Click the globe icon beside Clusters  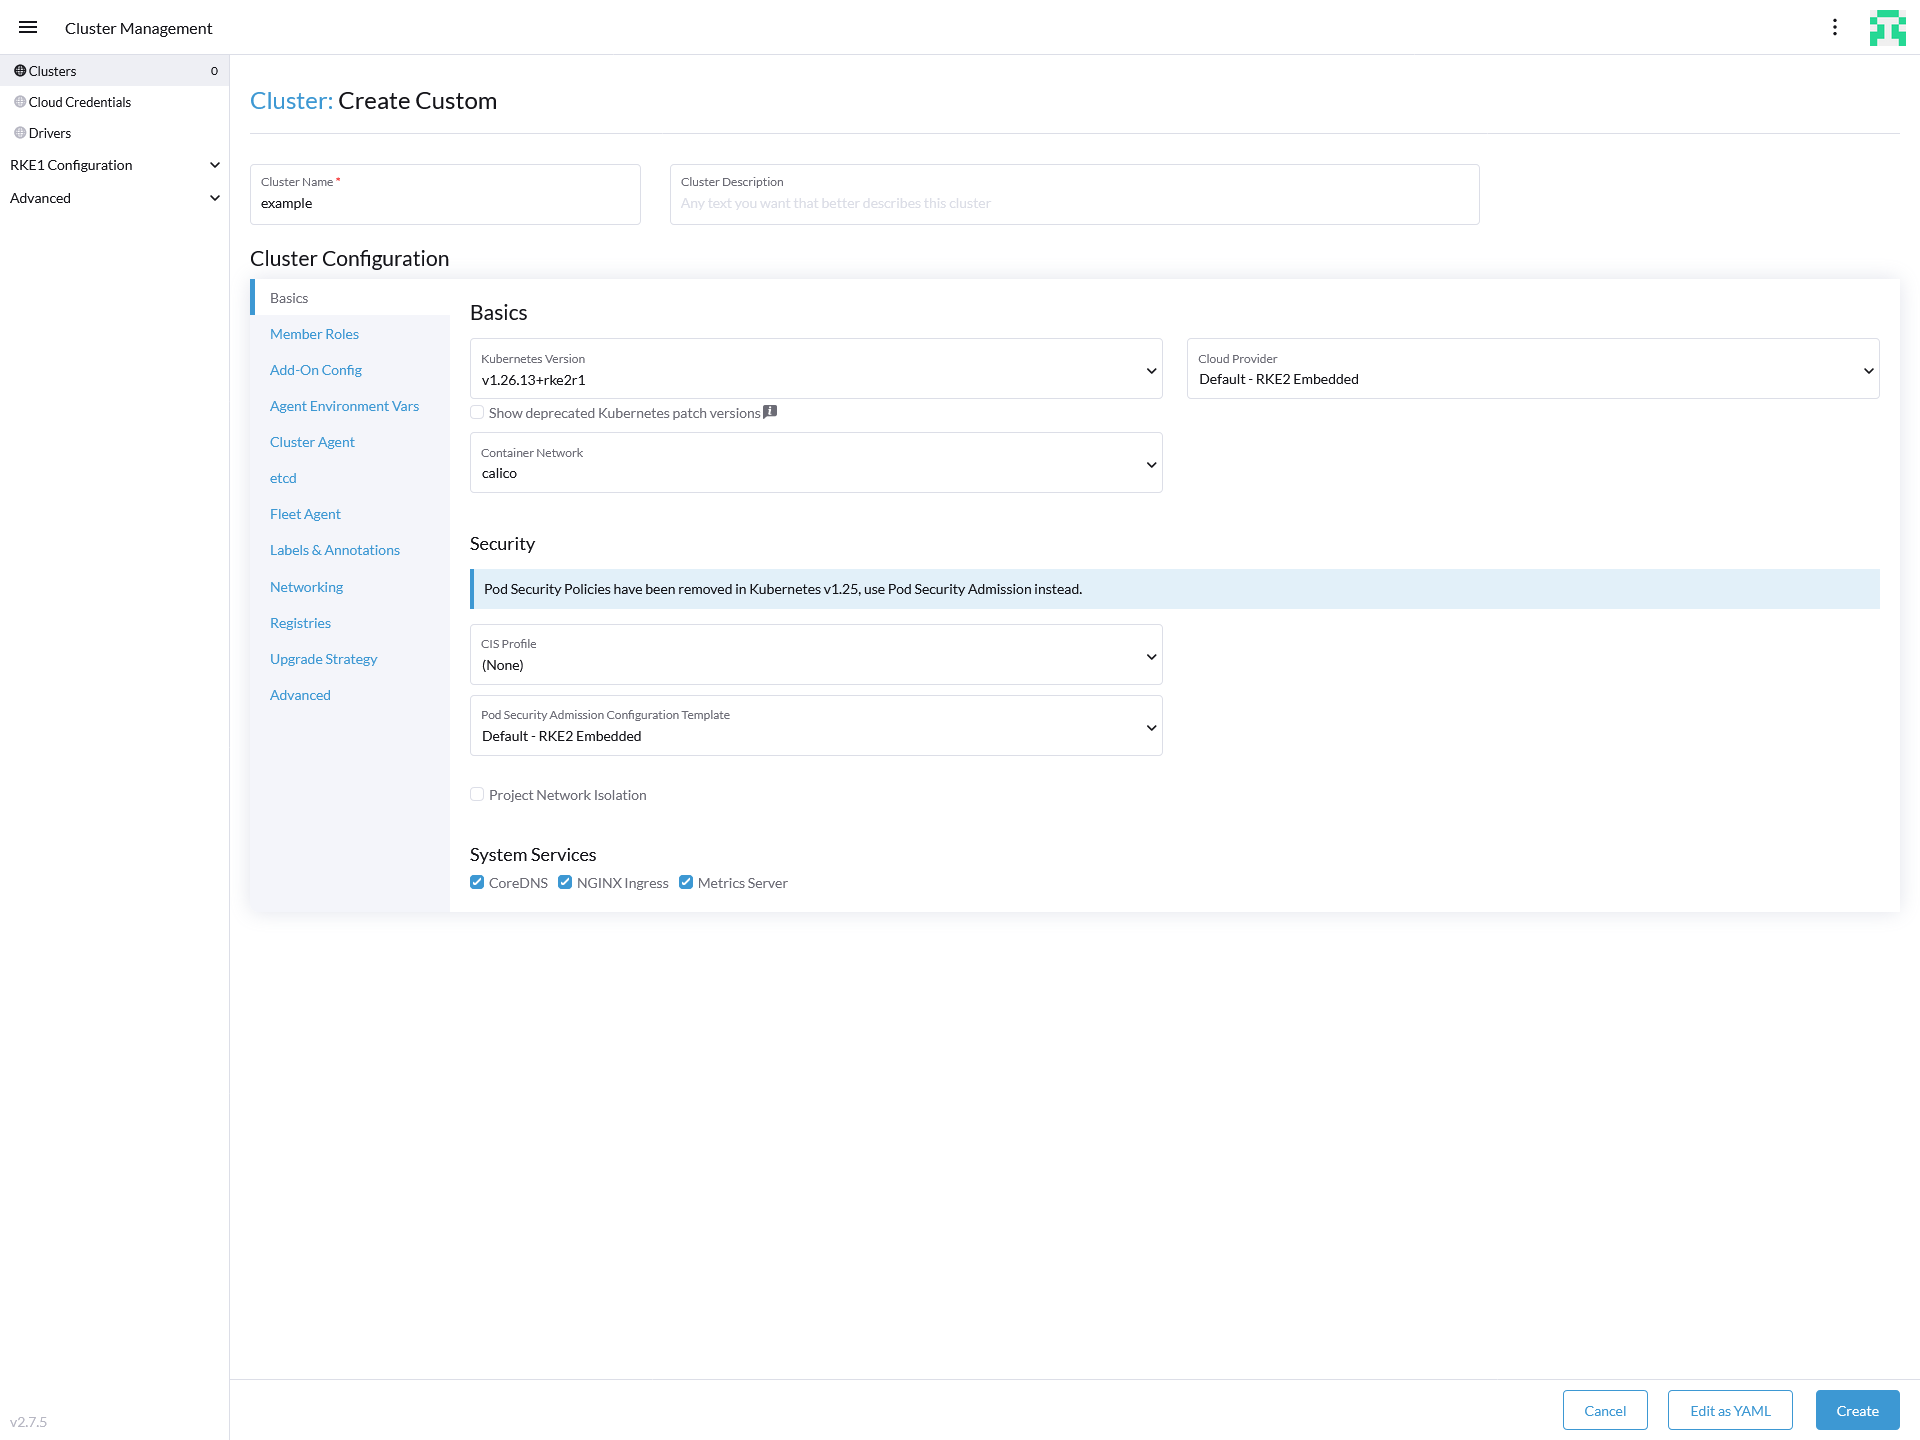[18, 70]
